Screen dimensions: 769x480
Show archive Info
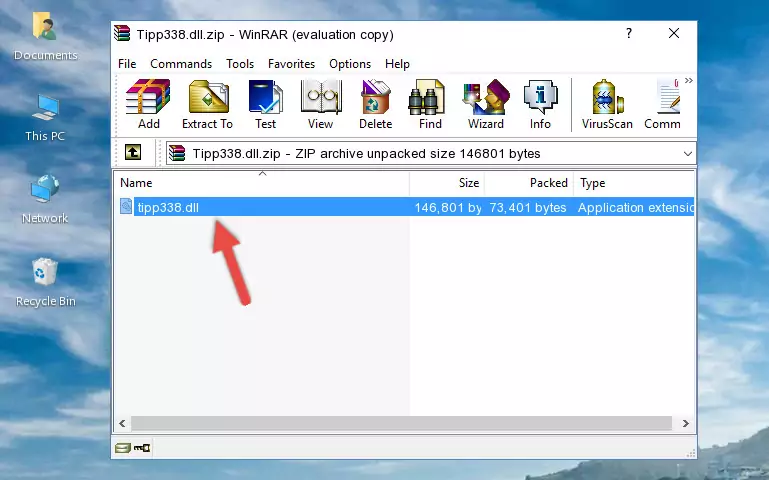point(540,104)
